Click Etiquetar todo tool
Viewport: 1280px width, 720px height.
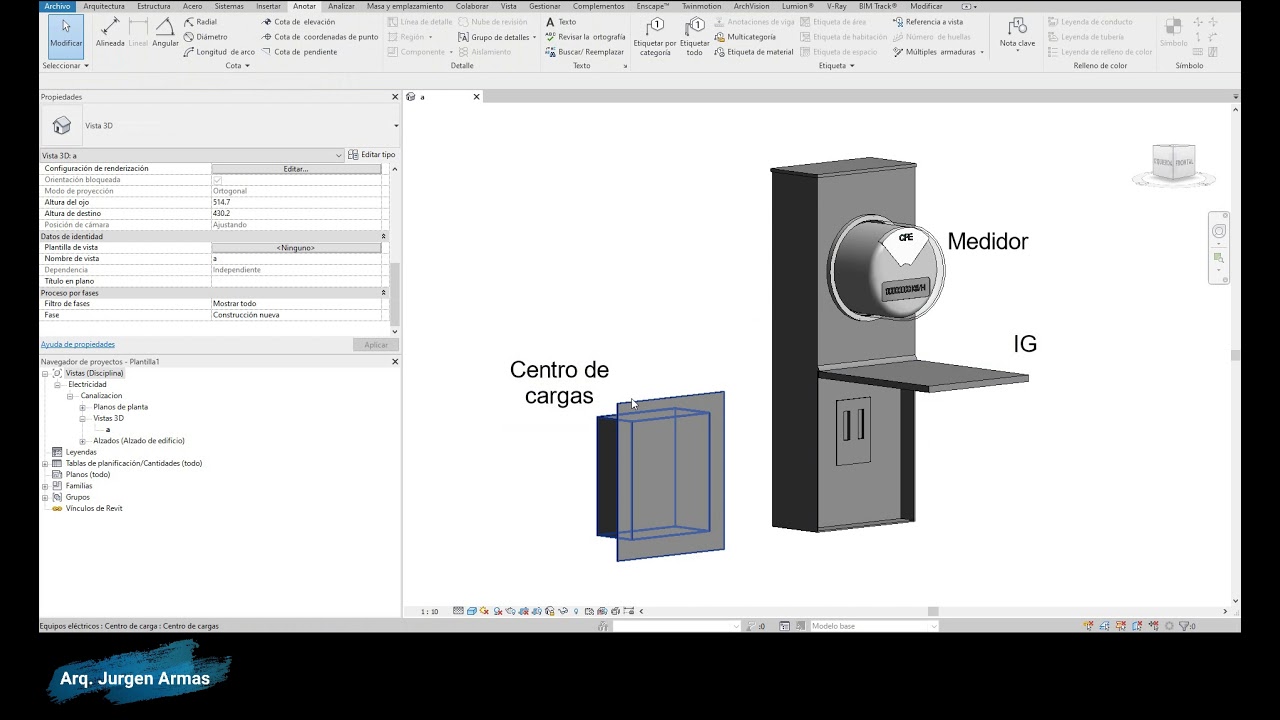pos(695,36)
